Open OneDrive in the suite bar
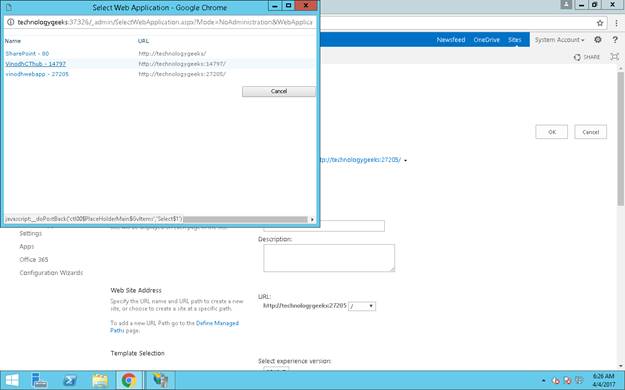Viewport: 625px width, 390px height. [x=487, y=40]
